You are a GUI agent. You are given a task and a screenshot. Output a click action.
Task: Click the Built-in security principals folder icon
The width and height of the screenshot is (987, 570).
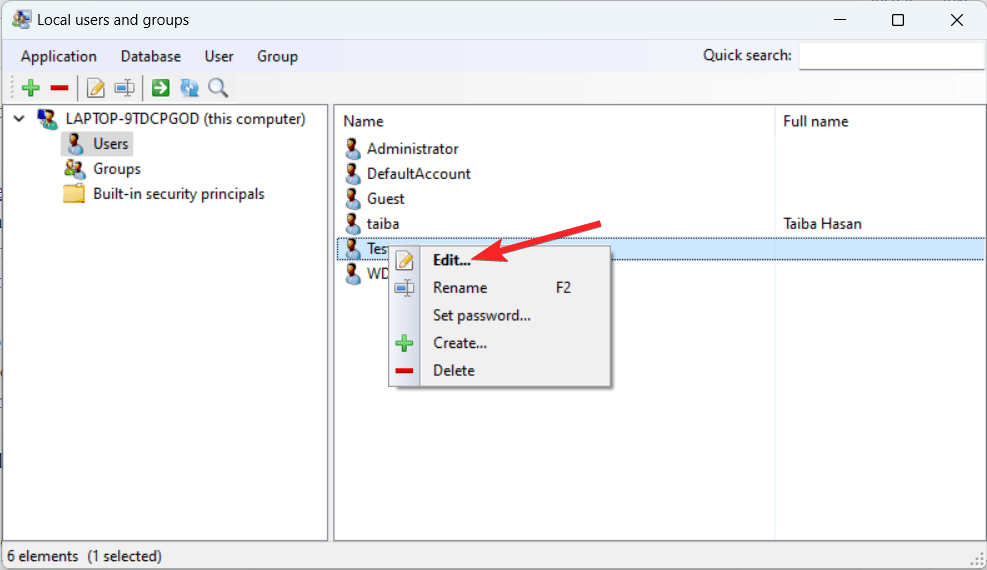74,194
